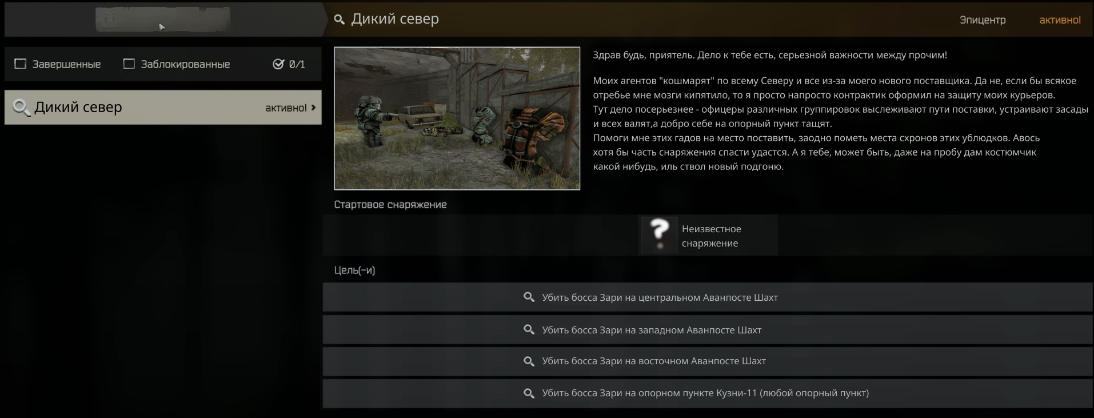Click the magnifier icon on the Дикий север list entry
Viewport: 1094px width, 418px height.
[22, 107]
